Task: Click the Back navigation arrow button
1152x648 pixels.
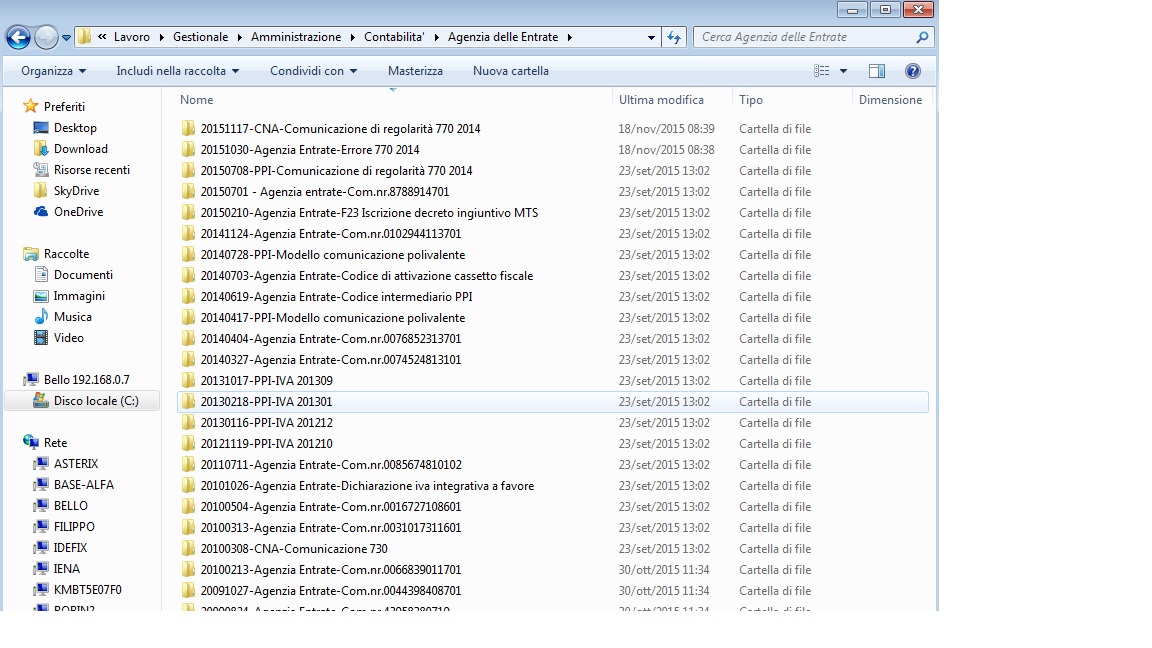Action: tap(18, 38)
